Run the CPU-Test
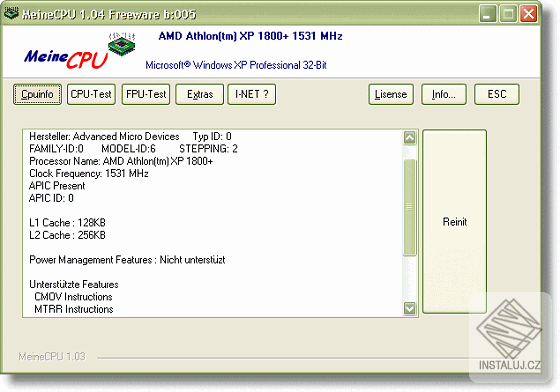560x392 pixels. click(x=91, y=94)
